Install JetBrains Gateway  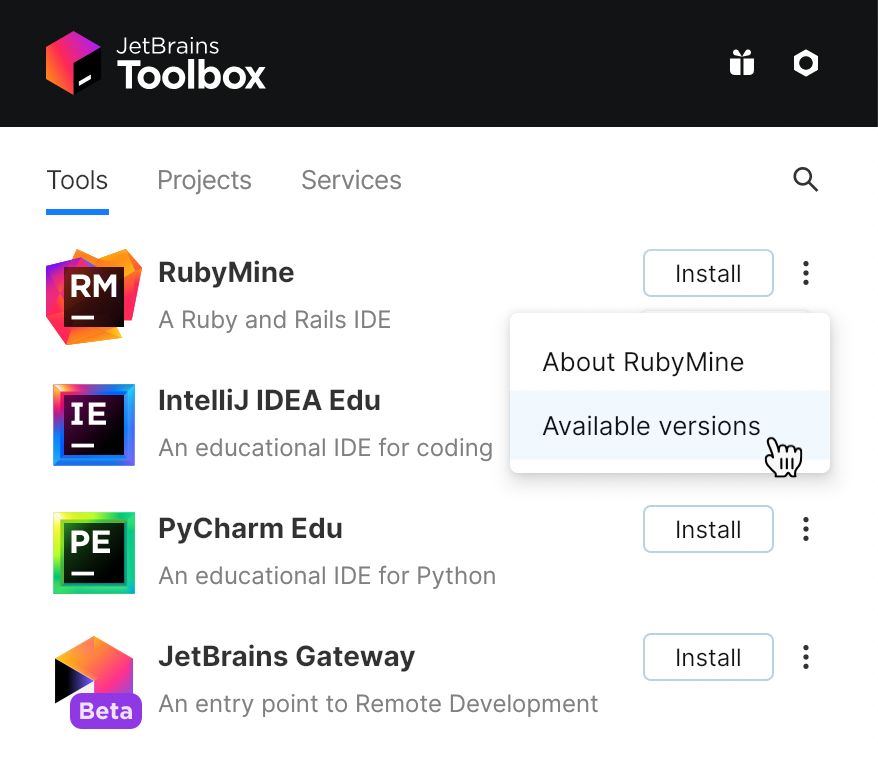[x=708, y=657]
